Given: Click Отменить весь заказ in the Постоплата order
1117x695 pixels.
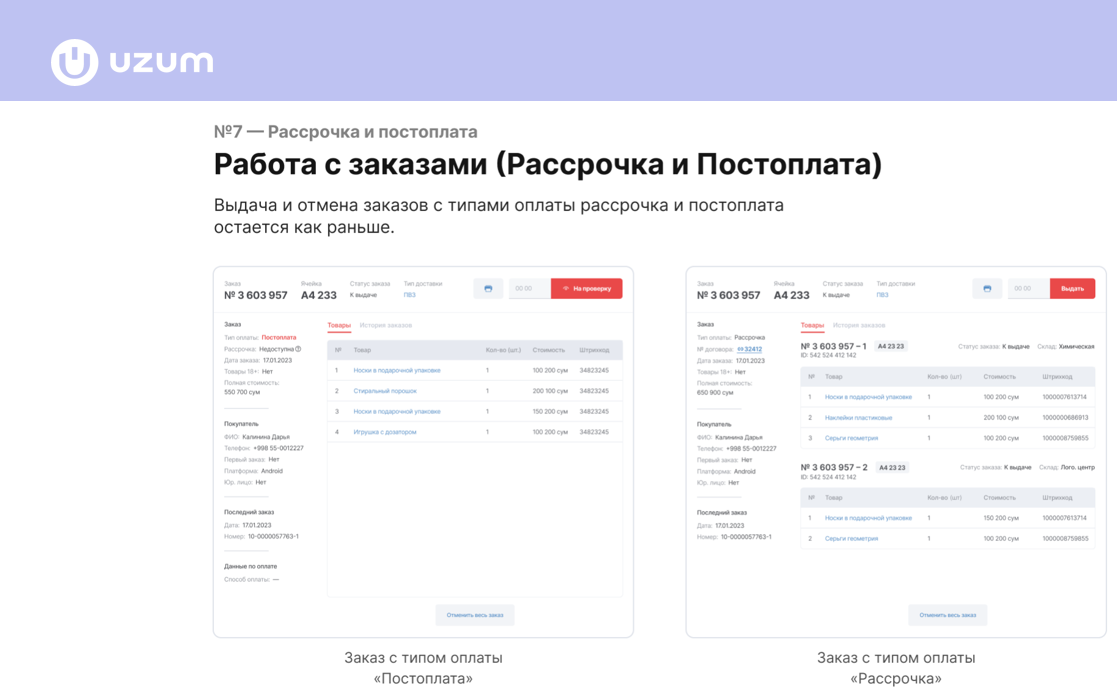Looking at the screenshot, I should coord(474,615).
